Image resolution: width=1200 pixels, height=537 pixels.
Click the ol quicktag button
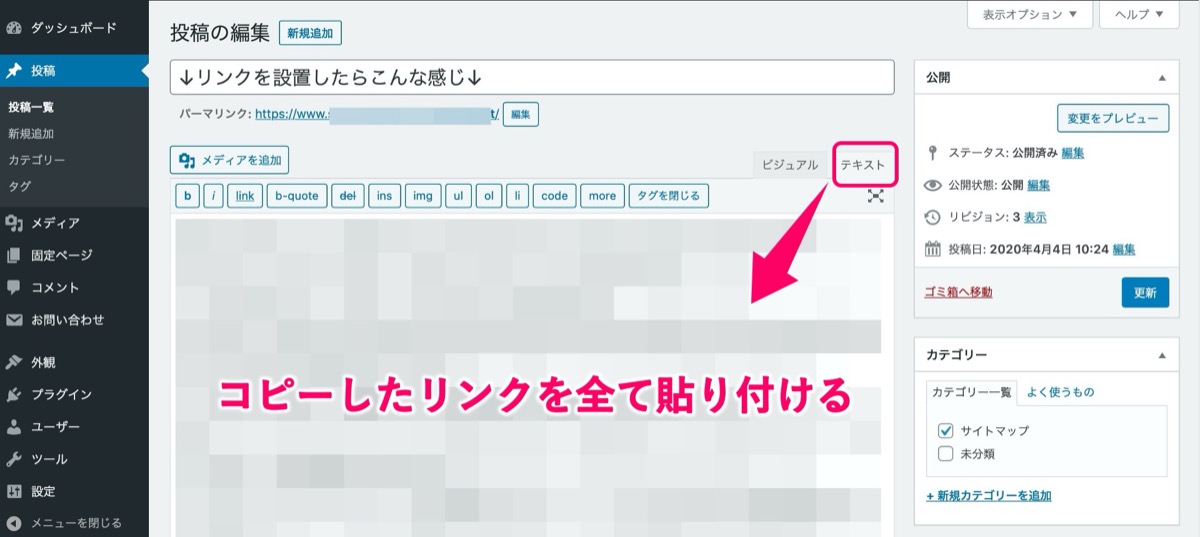pos(488,196)
